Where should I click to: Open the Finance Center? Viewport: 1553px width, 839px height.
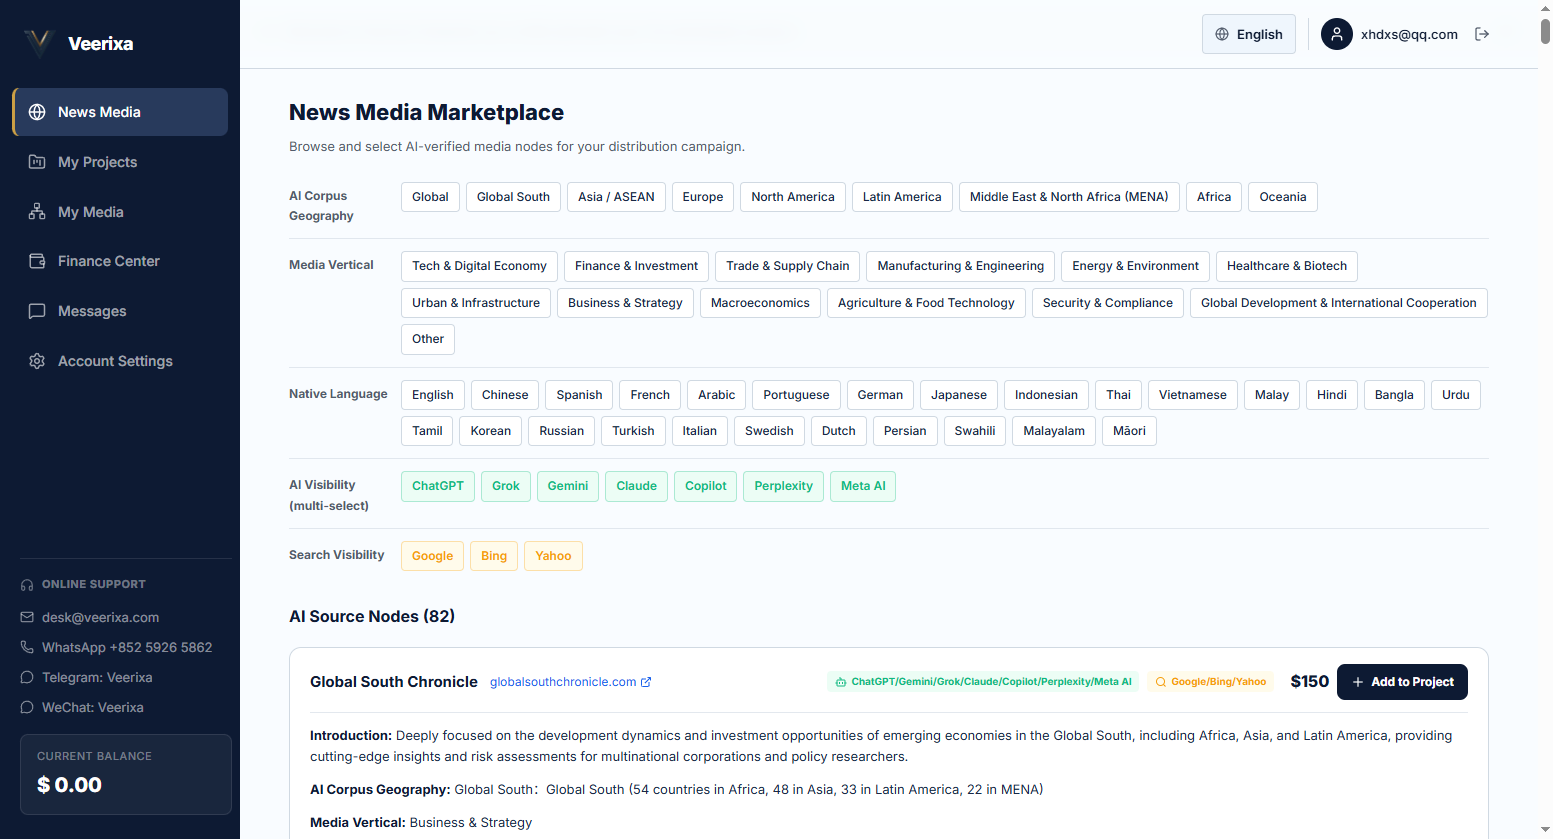coord(120,261)
